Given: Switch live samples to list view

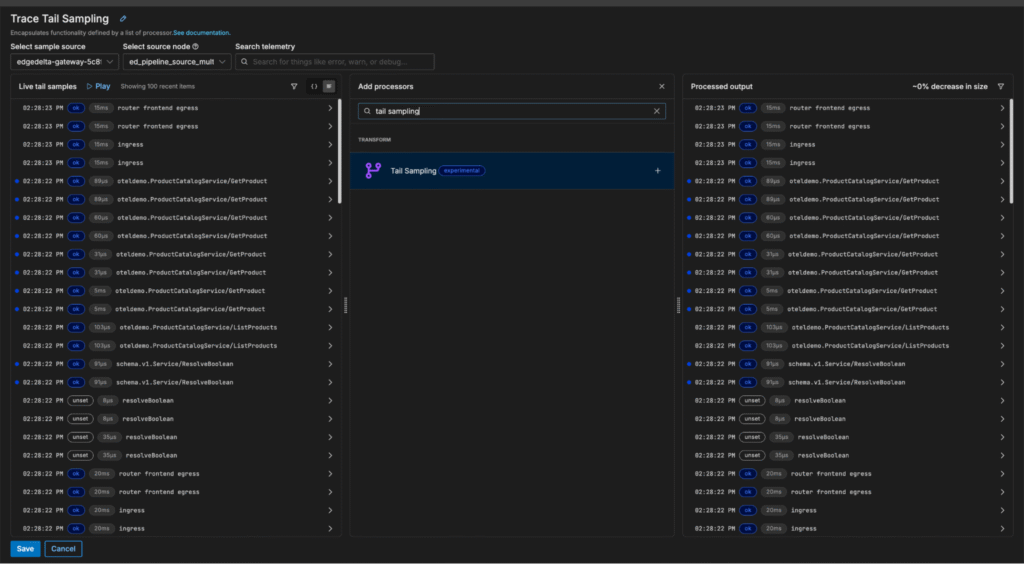Looking at the screenshot, I should [328, 87].
